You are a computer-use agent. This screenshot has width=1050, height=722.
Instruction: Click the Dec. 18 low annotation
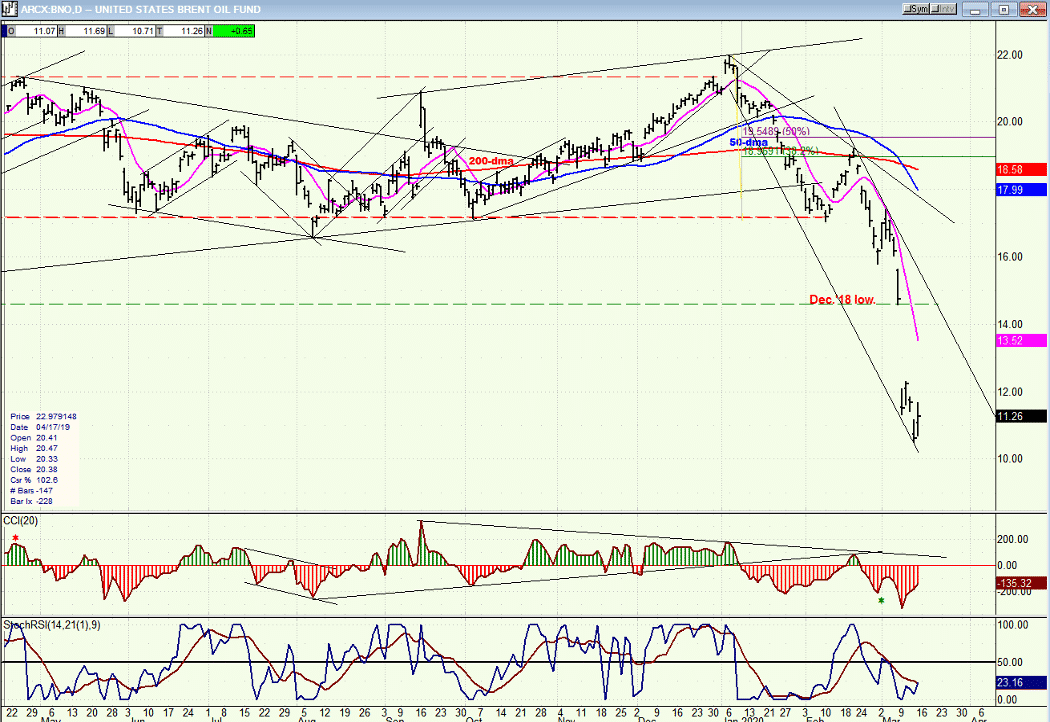point(842,299)
